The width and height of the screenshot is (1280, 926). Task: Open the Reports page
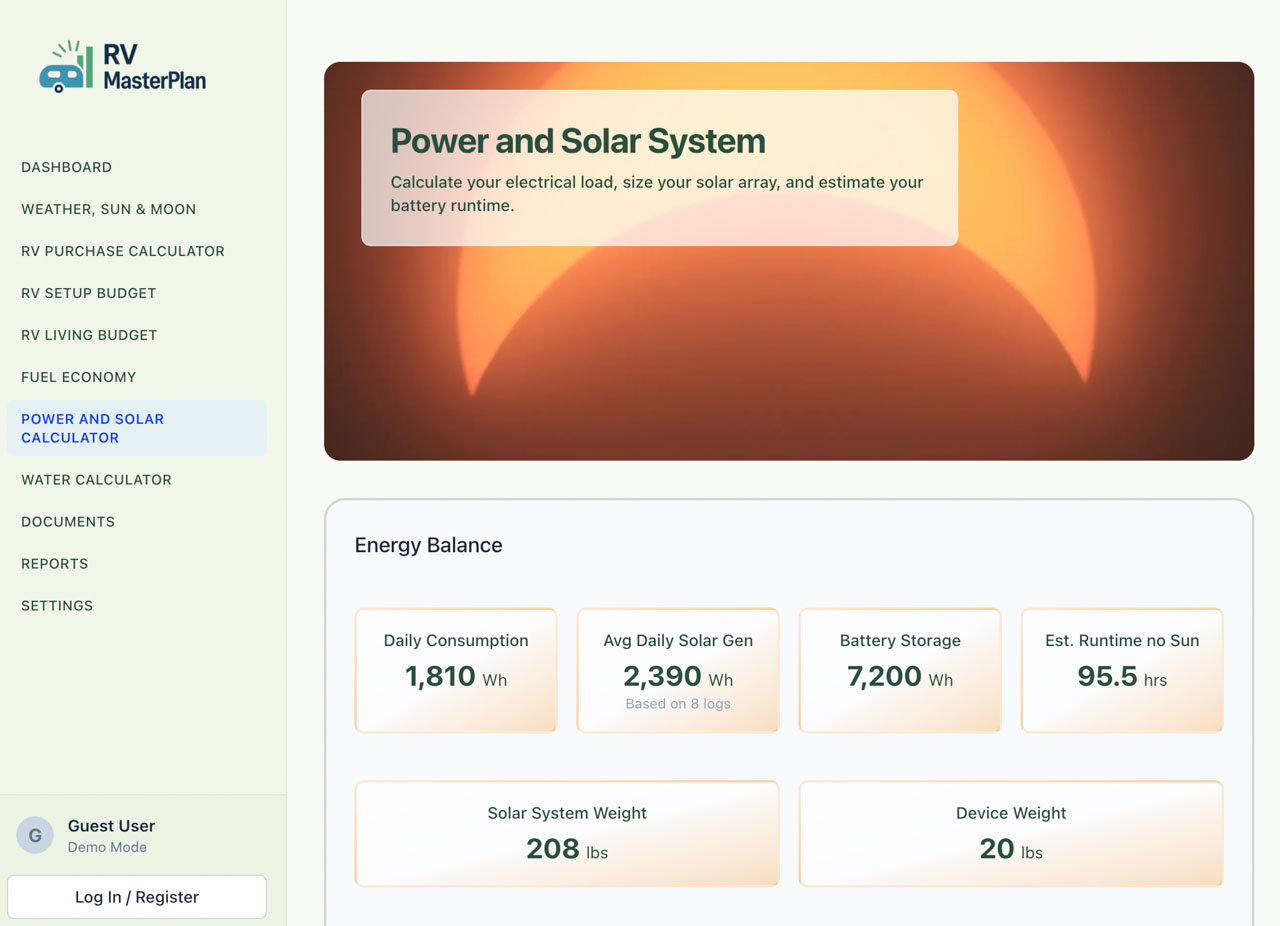55,564
